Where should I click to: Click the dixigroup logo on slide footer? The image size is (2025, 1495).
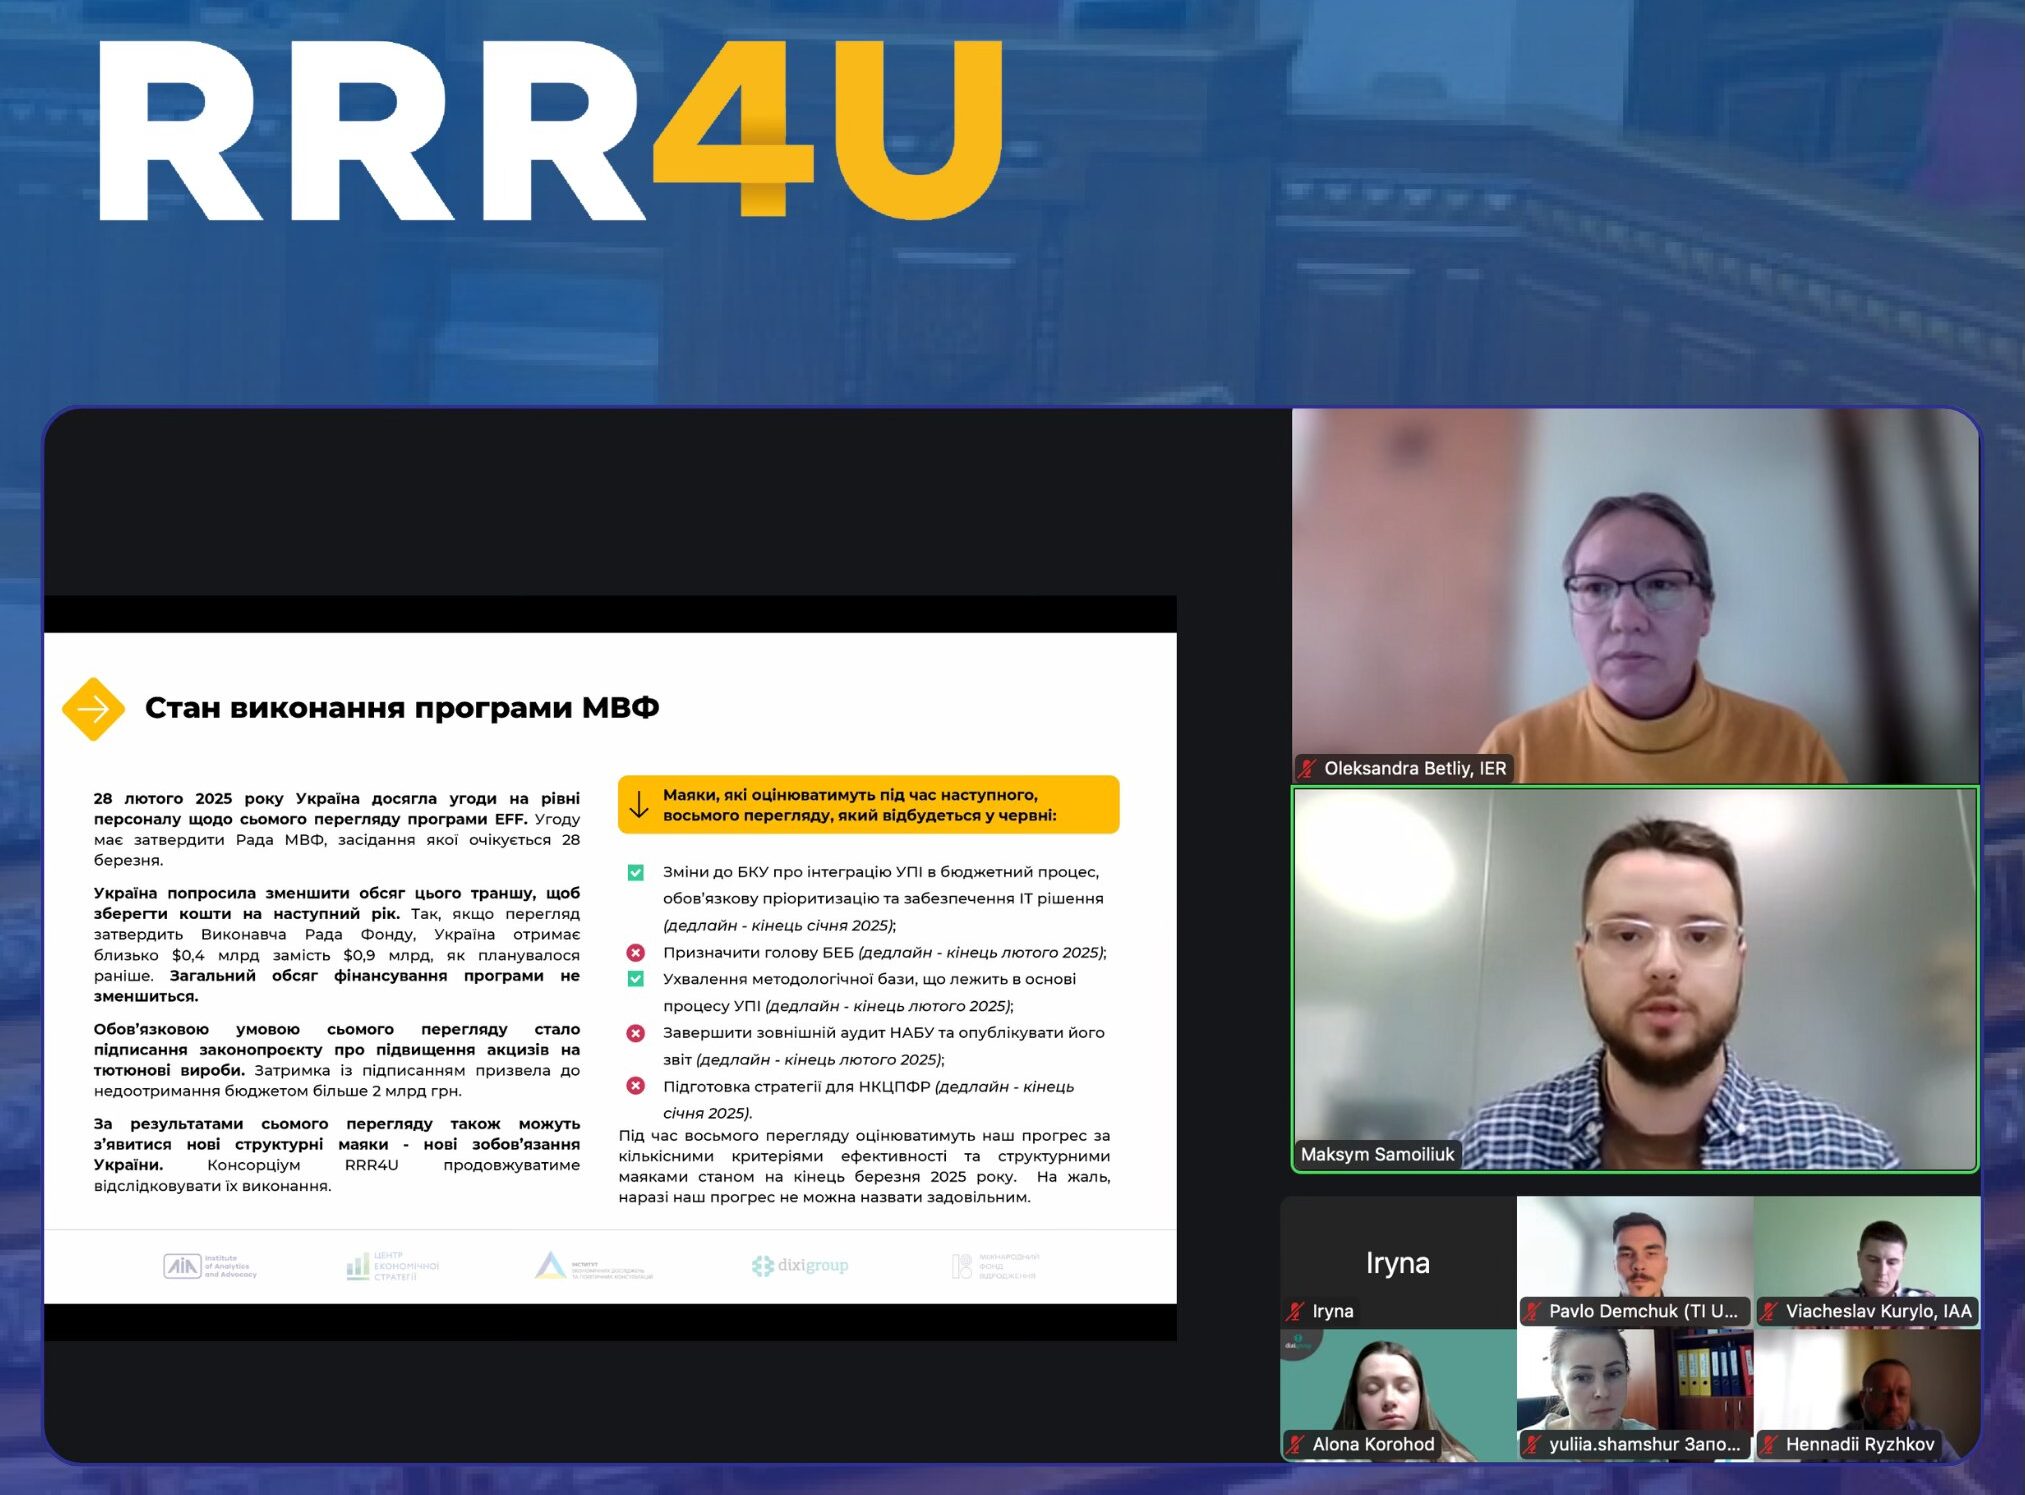point(800,1266)
